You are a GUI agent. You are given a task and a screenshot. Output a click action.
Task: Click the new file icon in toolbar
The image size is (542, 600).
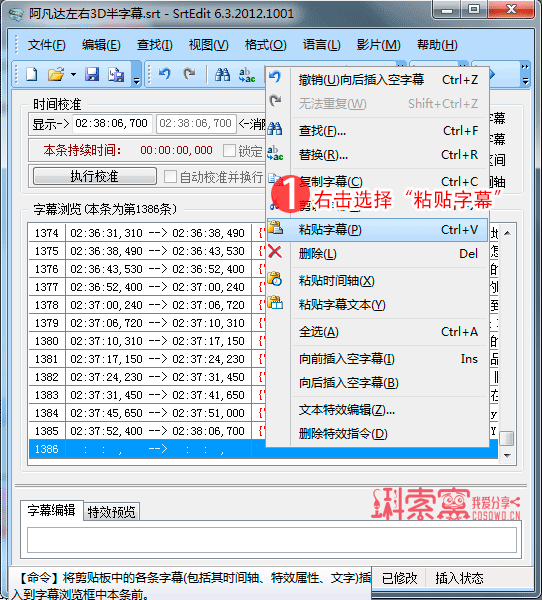[x=31, y=74]
